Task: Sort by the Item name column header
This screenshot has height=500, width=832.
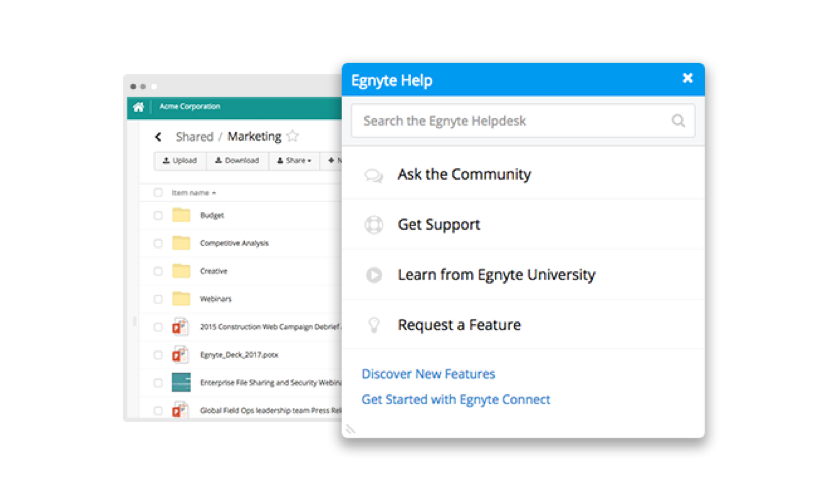Action: pos(193,193)
